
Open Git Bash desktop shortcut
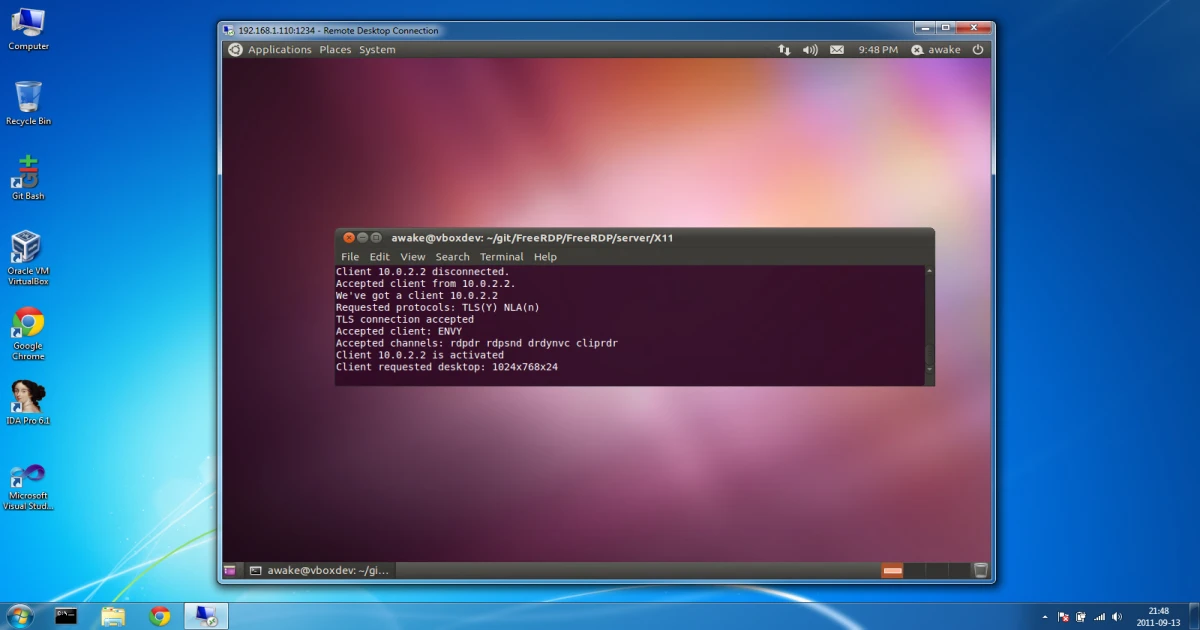tap(28, 177)
